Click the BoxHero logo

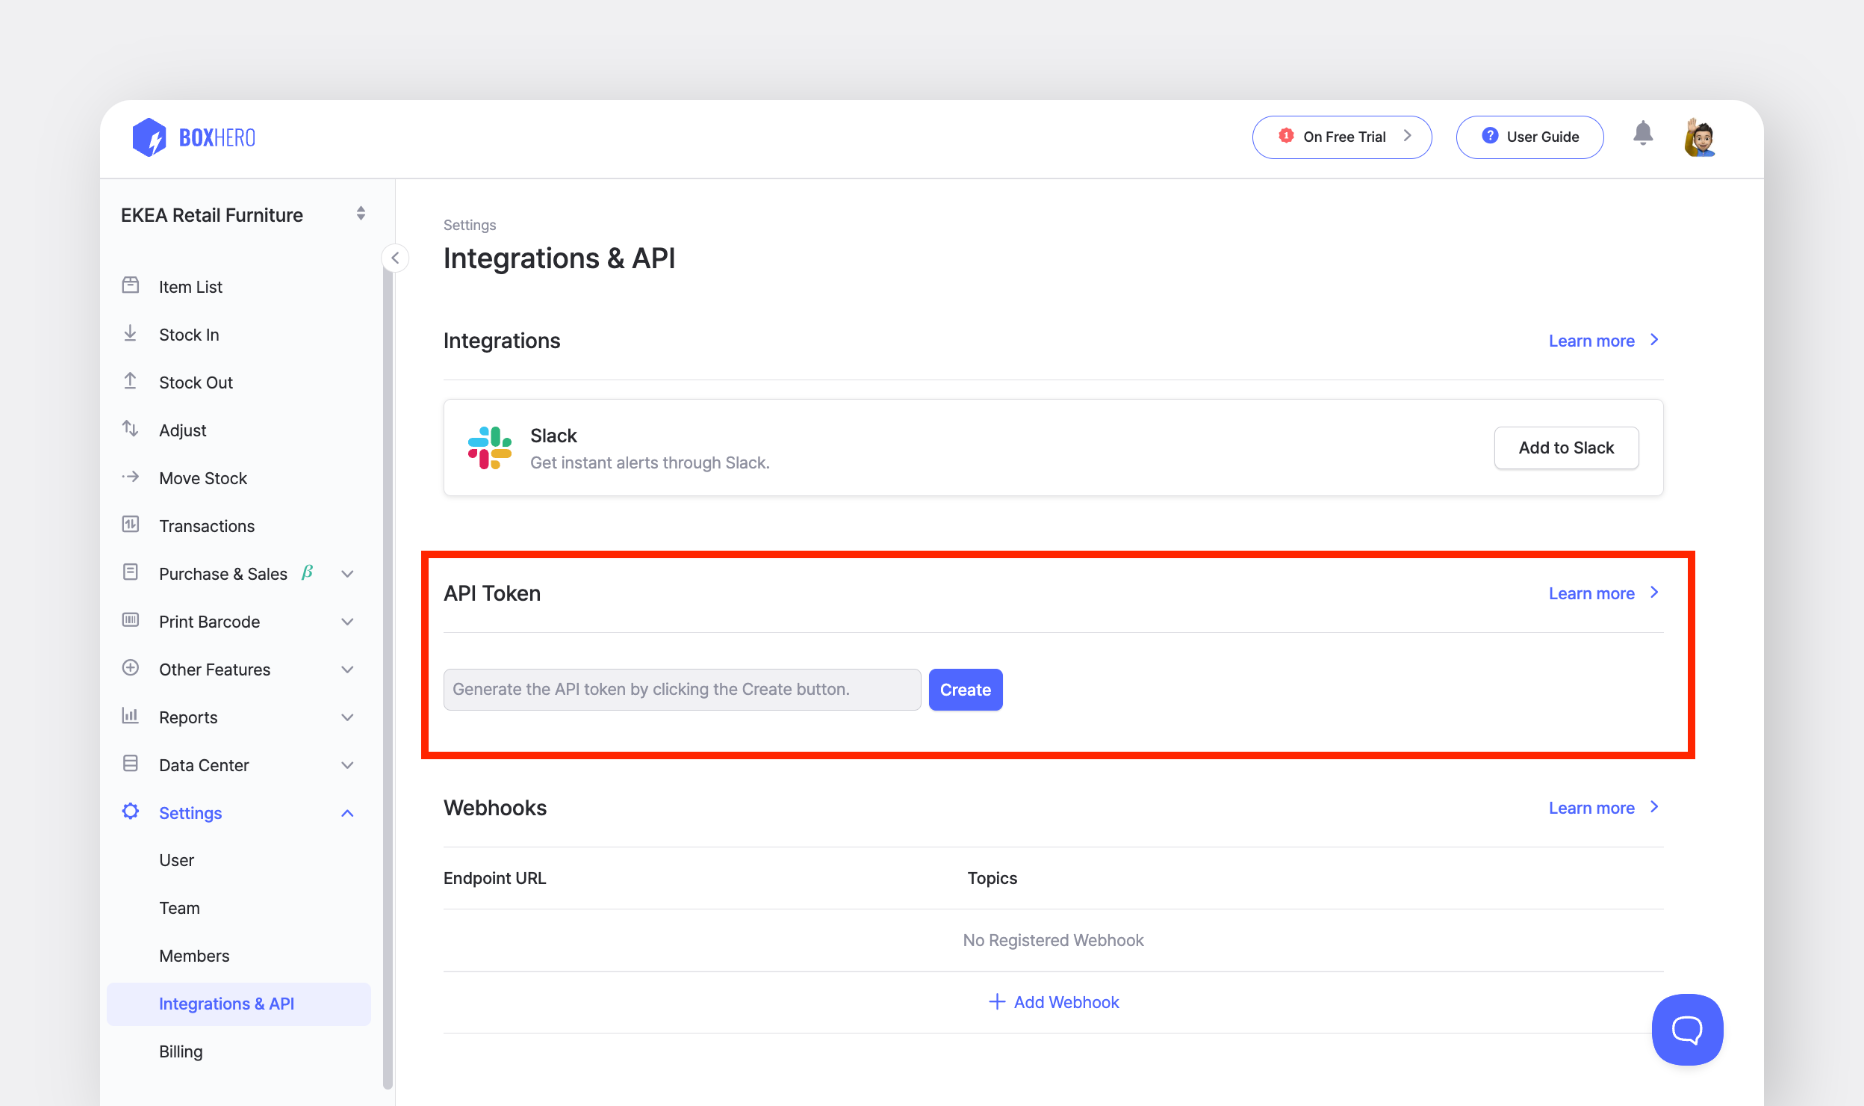pos(193,137)
